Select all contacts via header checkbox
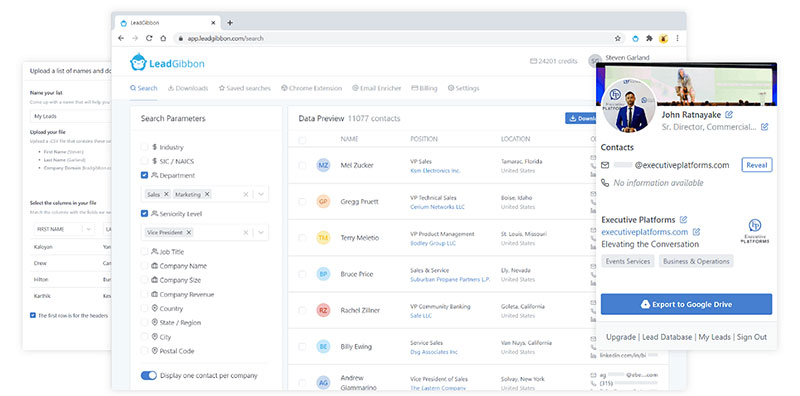The width and height of the screenshot is (800, 396). coord(302,139)
